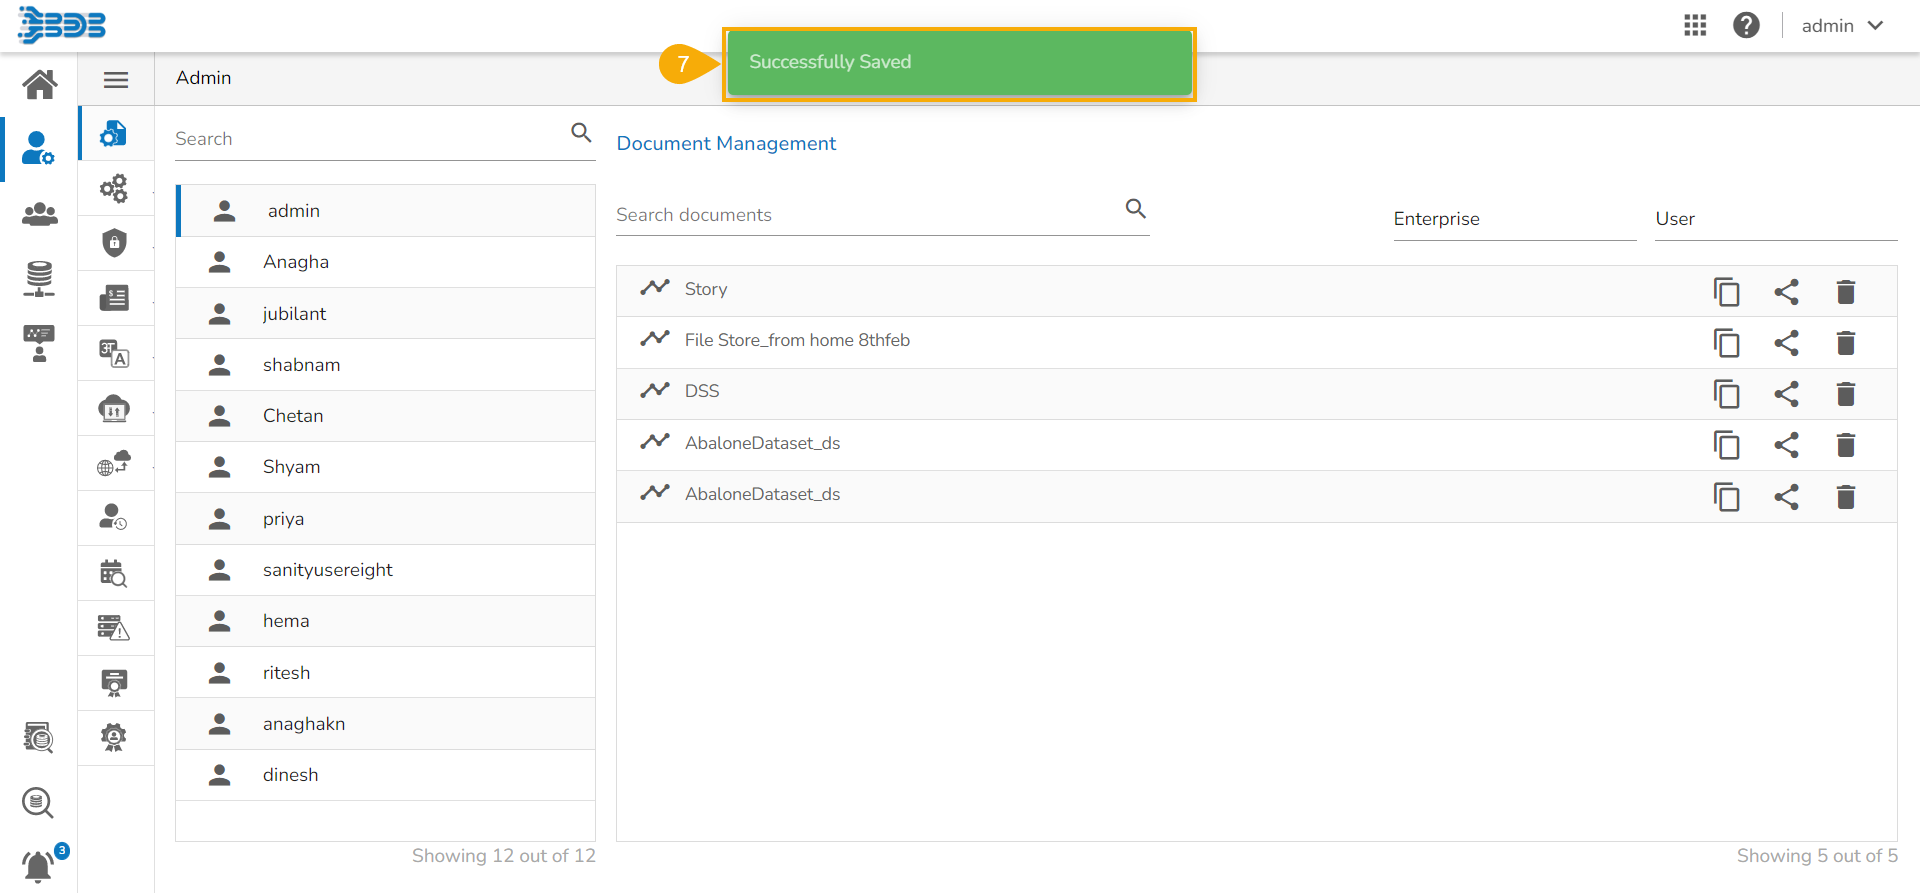Delete the DSS document

[x=1846, y=394]
